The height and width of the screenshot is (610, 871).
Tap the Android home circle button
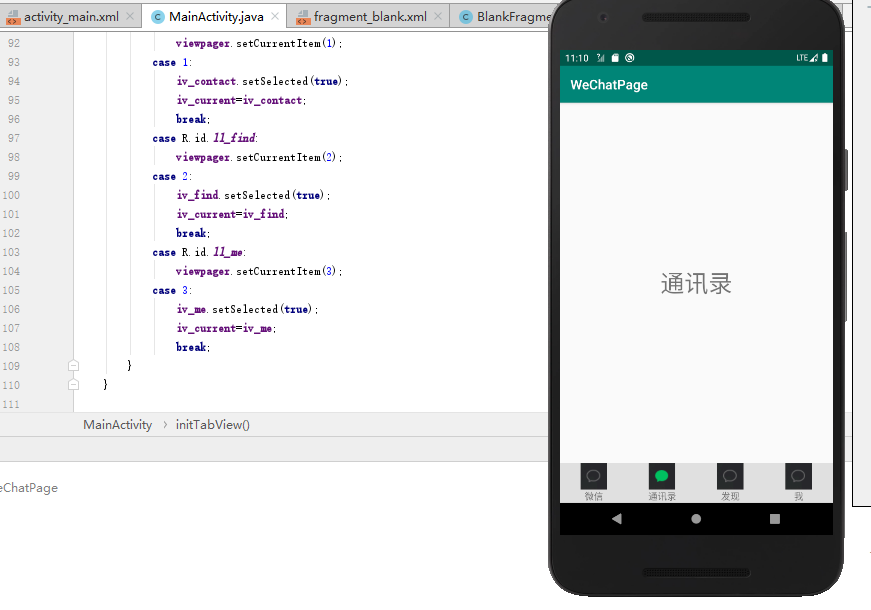[696, 519]
